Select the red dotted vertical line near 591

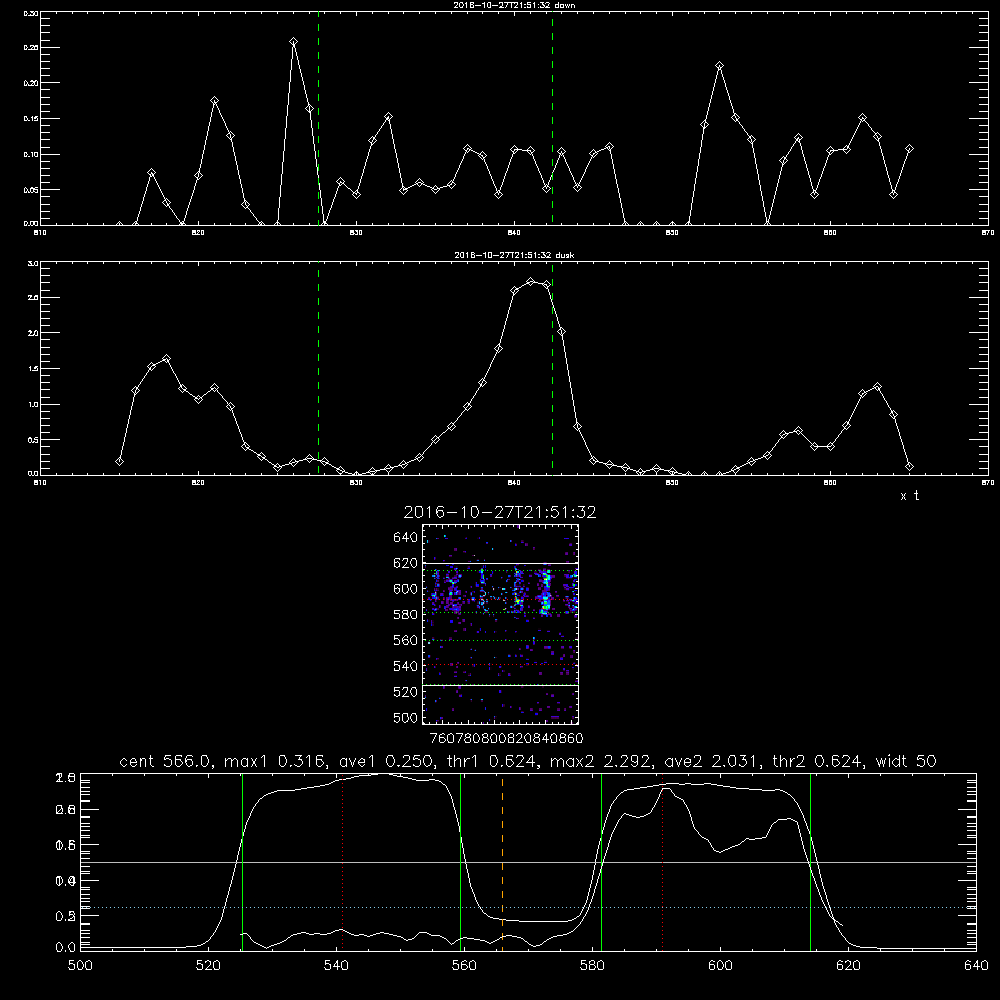(663, 861)
